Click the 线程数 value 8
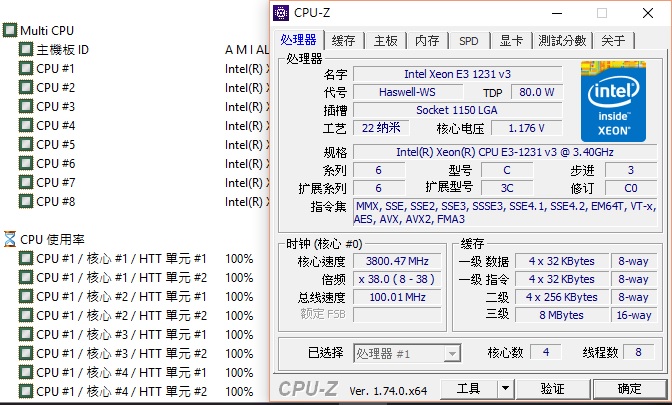This screenshot has width=672, height=405. [x=638, y=352]
